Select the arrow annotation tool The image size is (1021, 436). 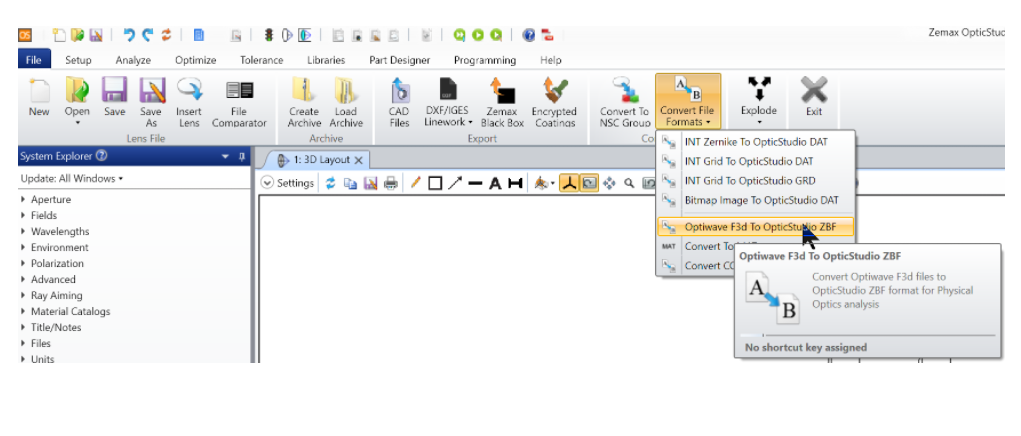click(x=455, y=184)
